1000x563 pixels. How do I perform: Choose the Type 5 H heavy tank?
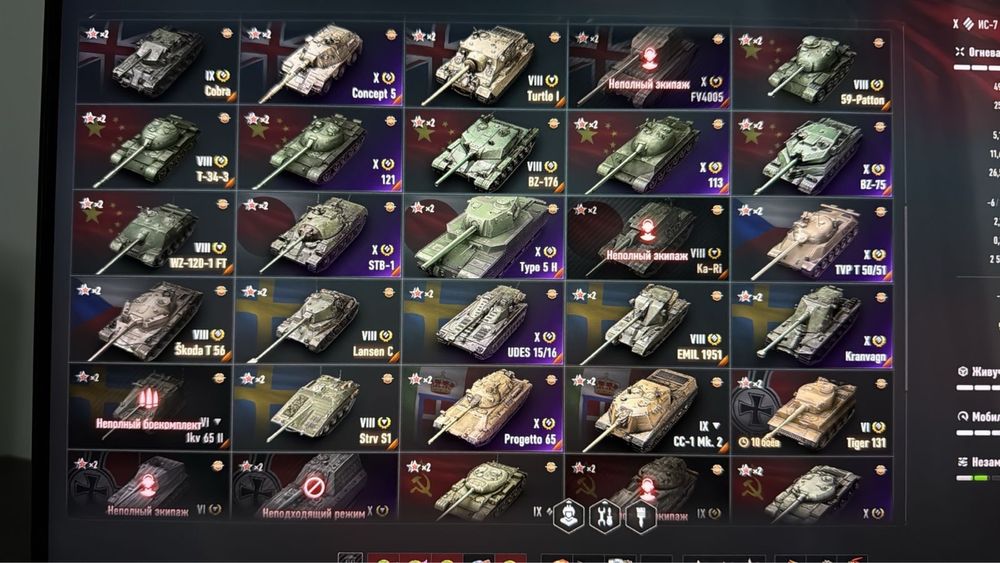coord(483,236)
